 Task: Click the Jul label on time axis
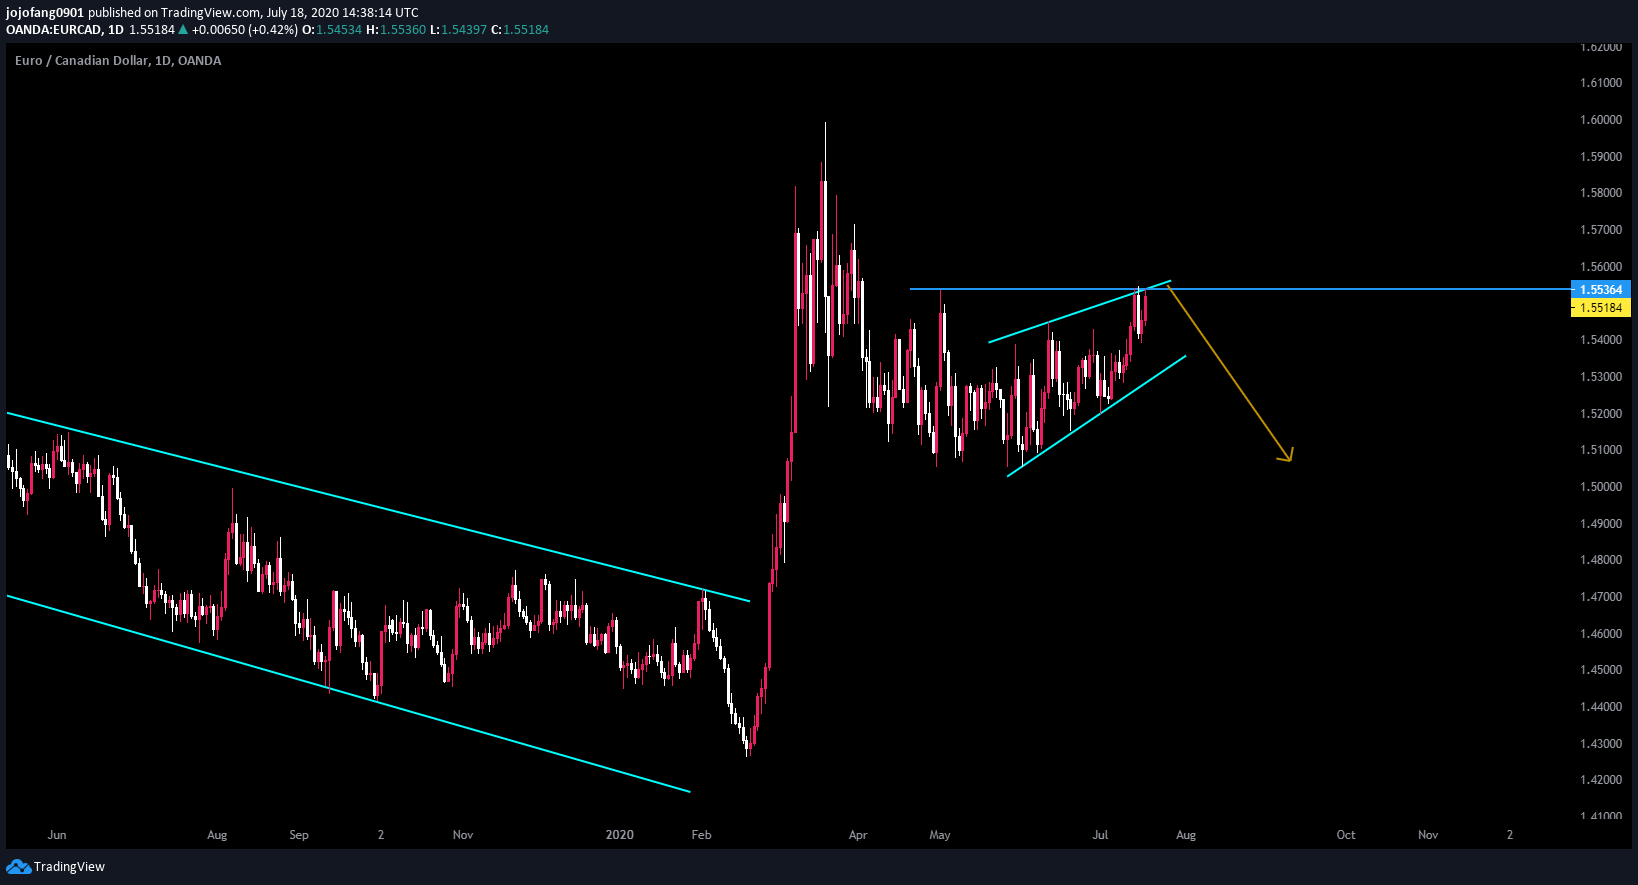(x=1100, y=834)
